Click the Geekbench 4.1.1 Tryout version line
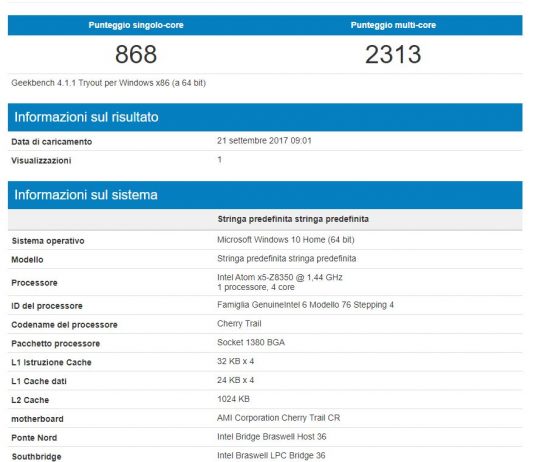 (108, 83)
